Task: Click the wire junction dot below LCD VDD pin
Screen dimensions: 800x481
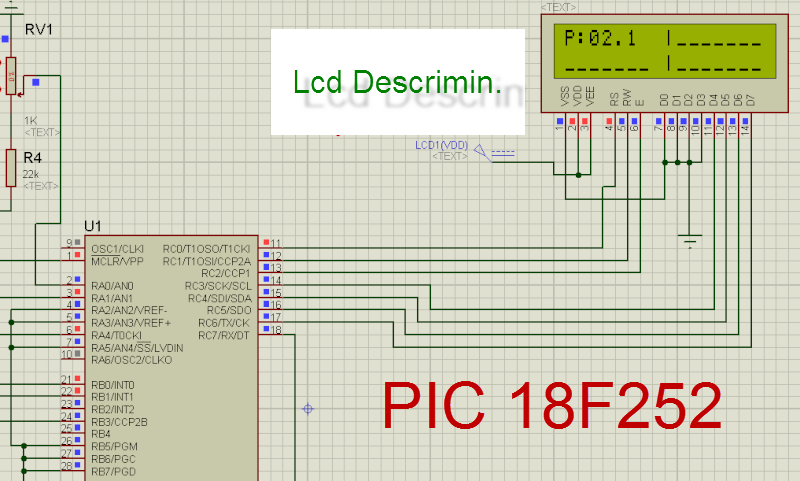Action: pos(578,175)
